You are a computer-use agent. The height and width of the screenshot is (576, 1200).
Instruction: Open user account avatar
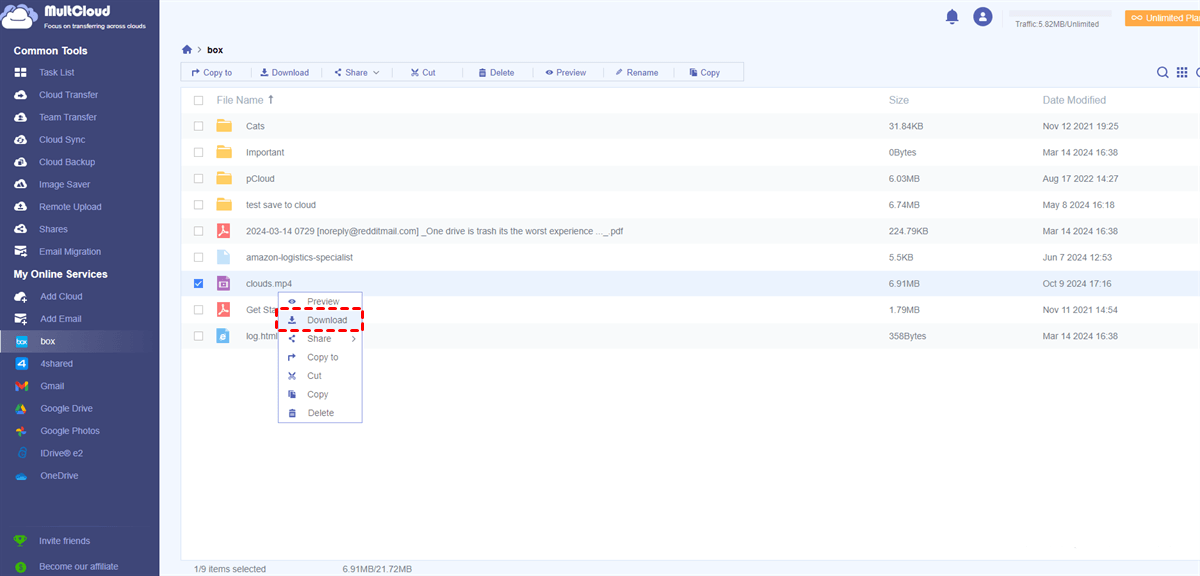pyautogui.click(x=983, y=16)
